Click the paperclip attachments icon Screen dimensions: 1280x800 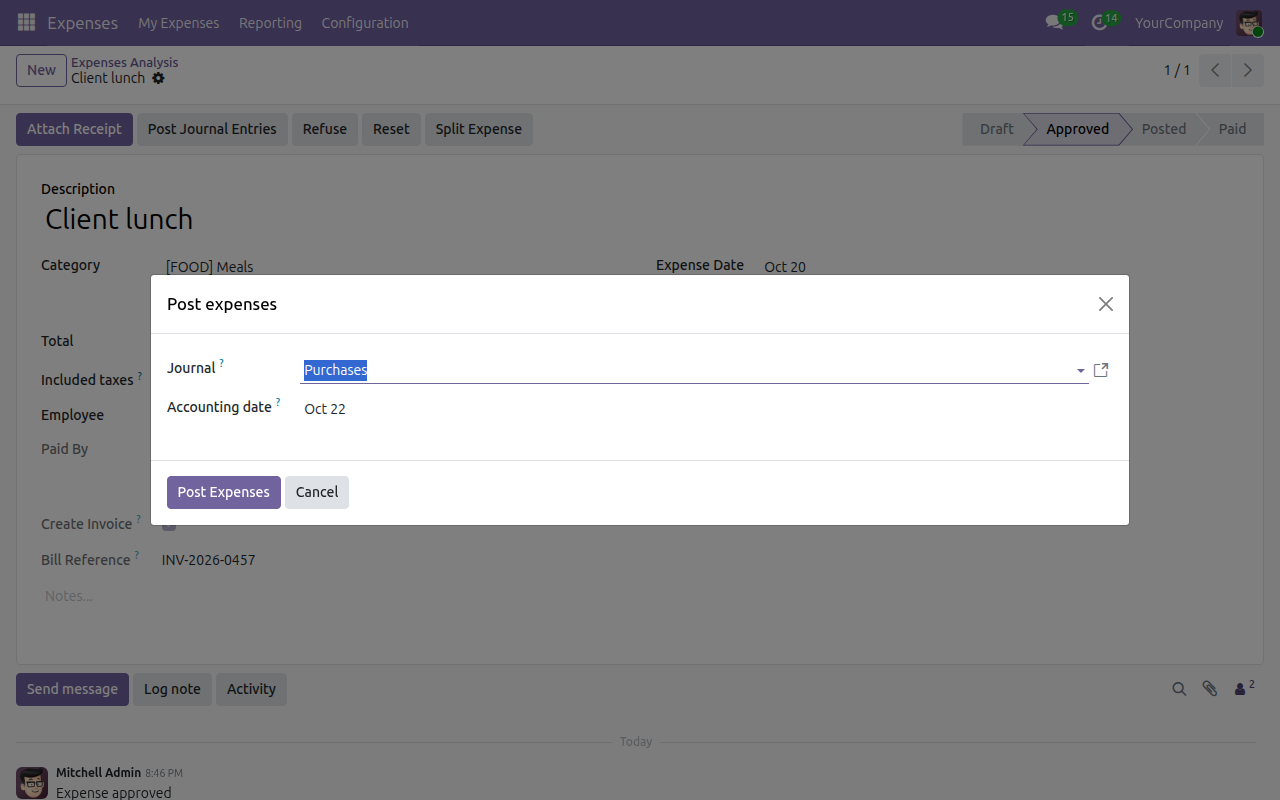tap(1210, 689)
